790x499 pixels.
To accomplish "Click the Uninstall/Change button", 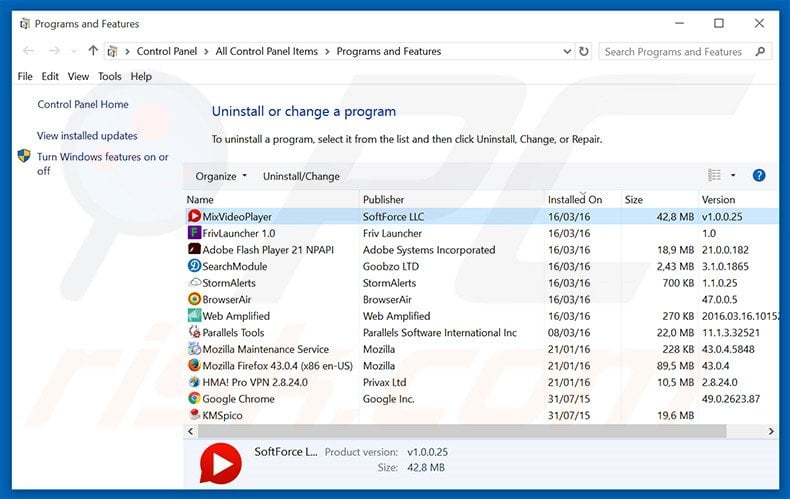I will pos(301,176).
